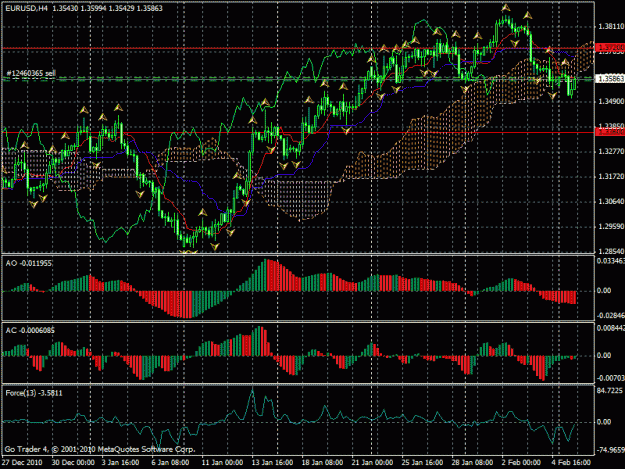Viewport: 625px width, 469px height.
Task: Click the 30 Dec 00:00 time label
Action: pyautogui.click(x=73, y=462)
